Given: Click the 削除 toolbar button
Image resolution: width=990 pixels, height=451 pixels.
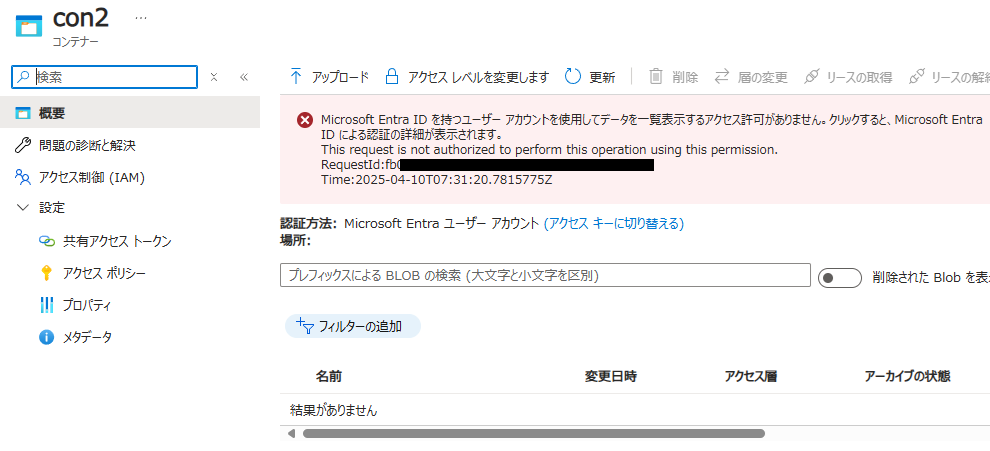Looking at the screenshot, I should coord(674,77).
